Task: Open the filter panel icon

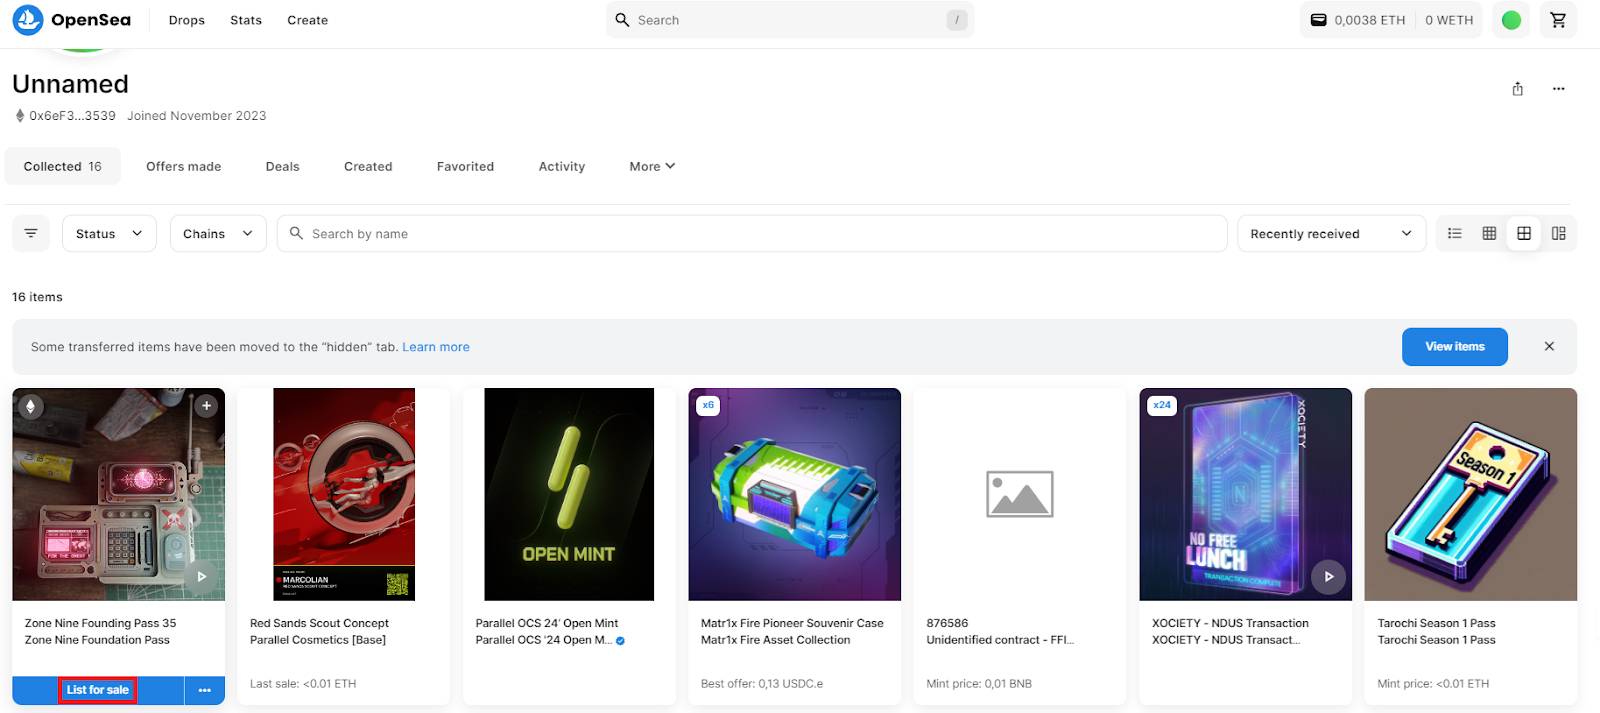Action: 31,233
